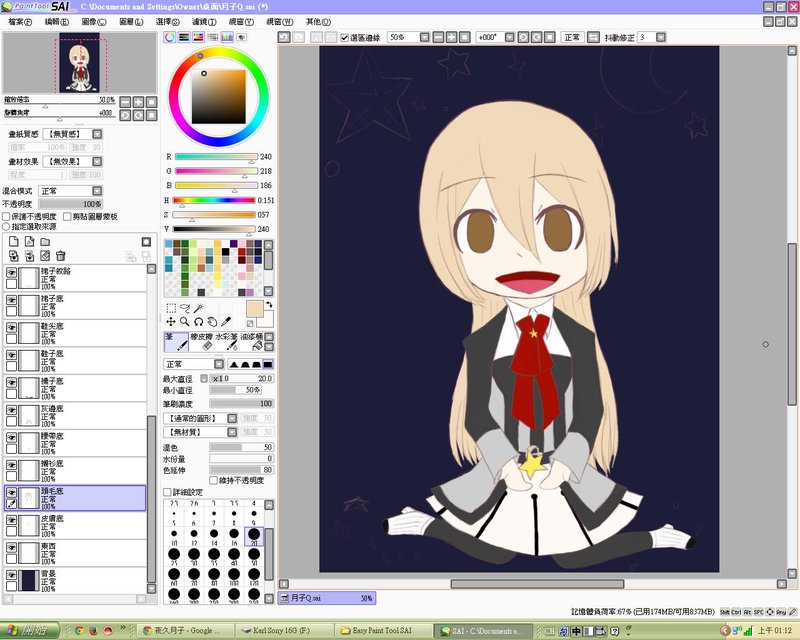
Task: Click the canvas zoom-in plus button
Action: coord(451,37)
